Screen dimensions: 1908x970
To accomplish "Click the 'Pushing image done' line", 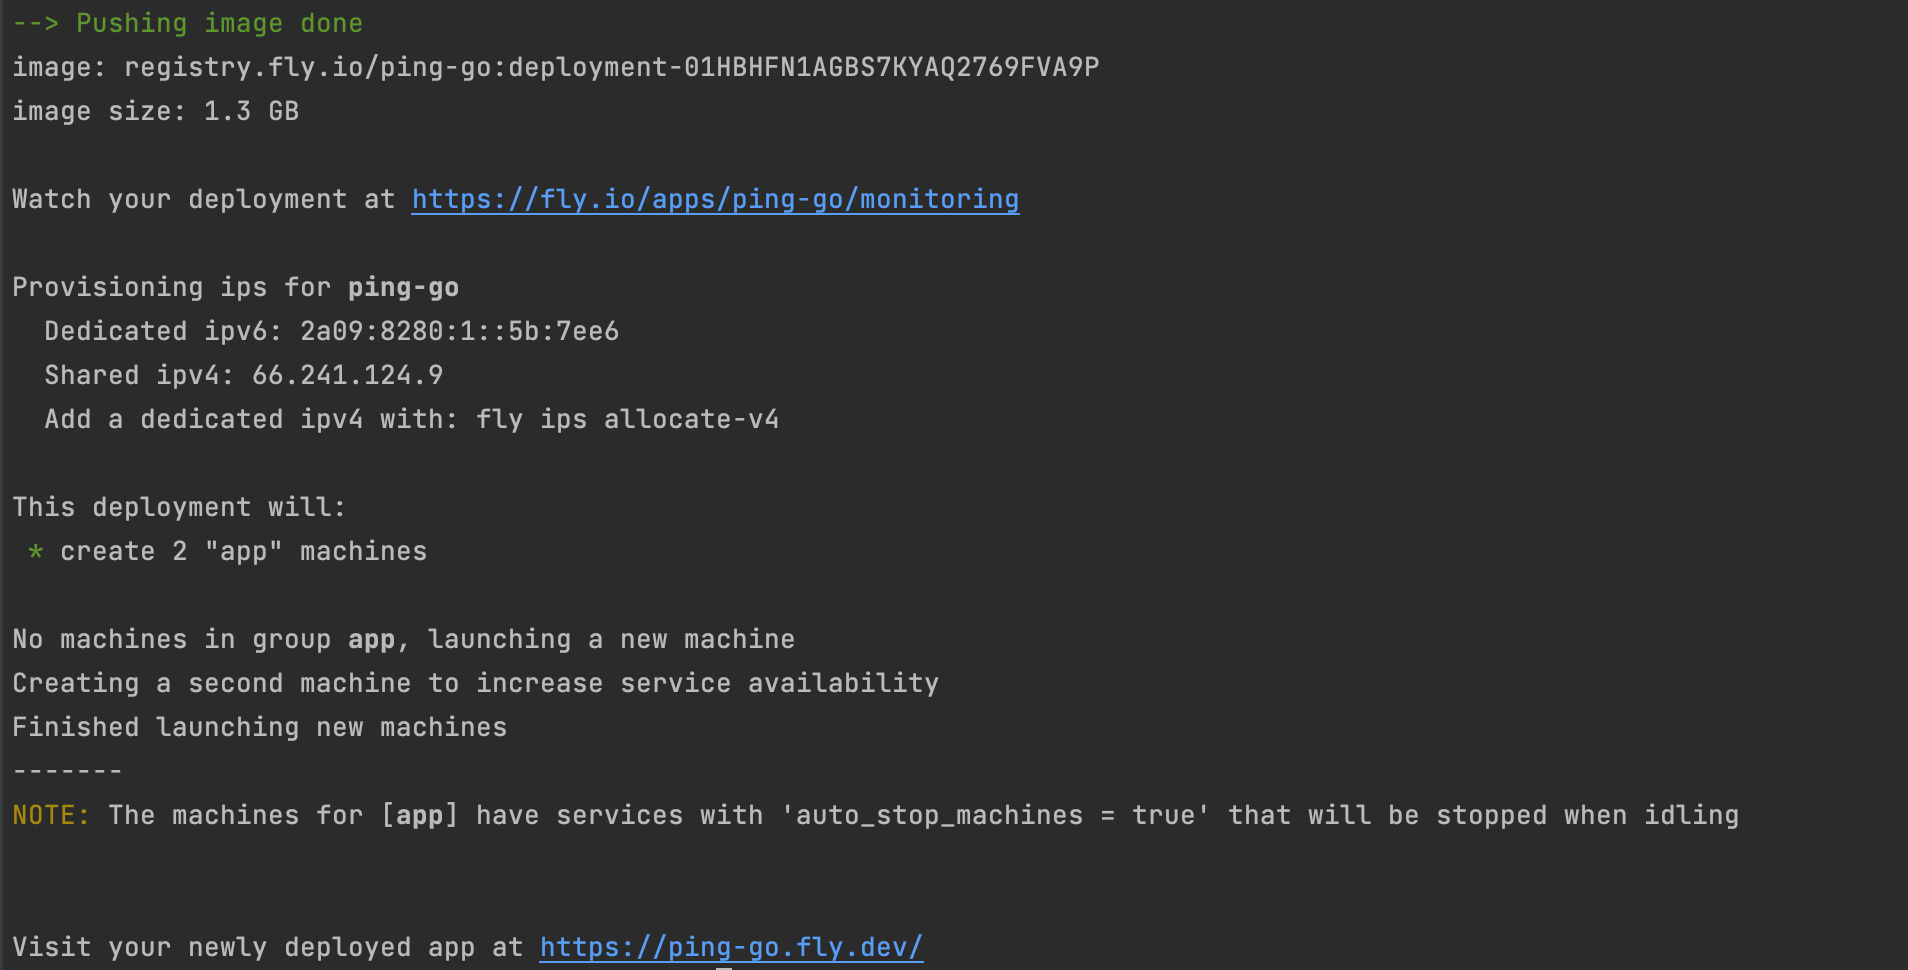I will click(218, 23).
